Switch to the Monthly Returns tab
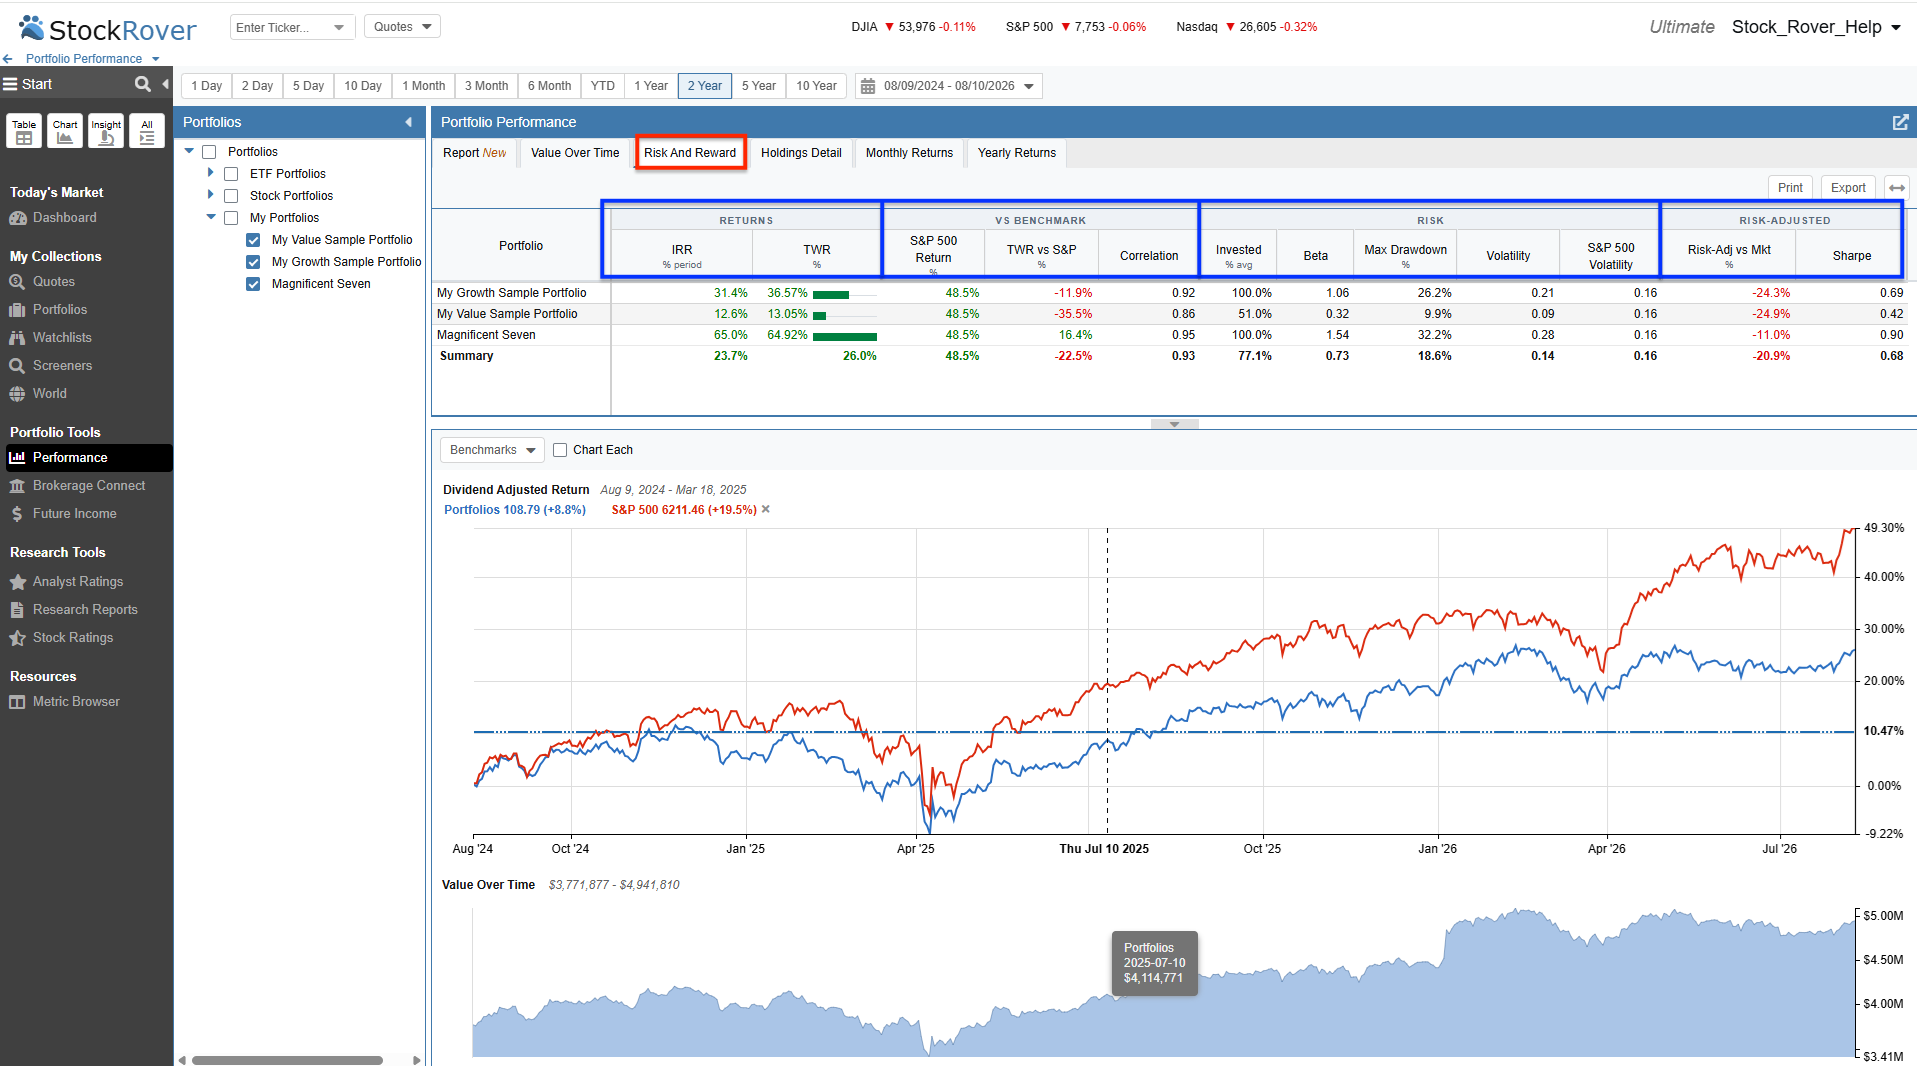This screenshot has height=1066, width=1917. pos(909,153)
